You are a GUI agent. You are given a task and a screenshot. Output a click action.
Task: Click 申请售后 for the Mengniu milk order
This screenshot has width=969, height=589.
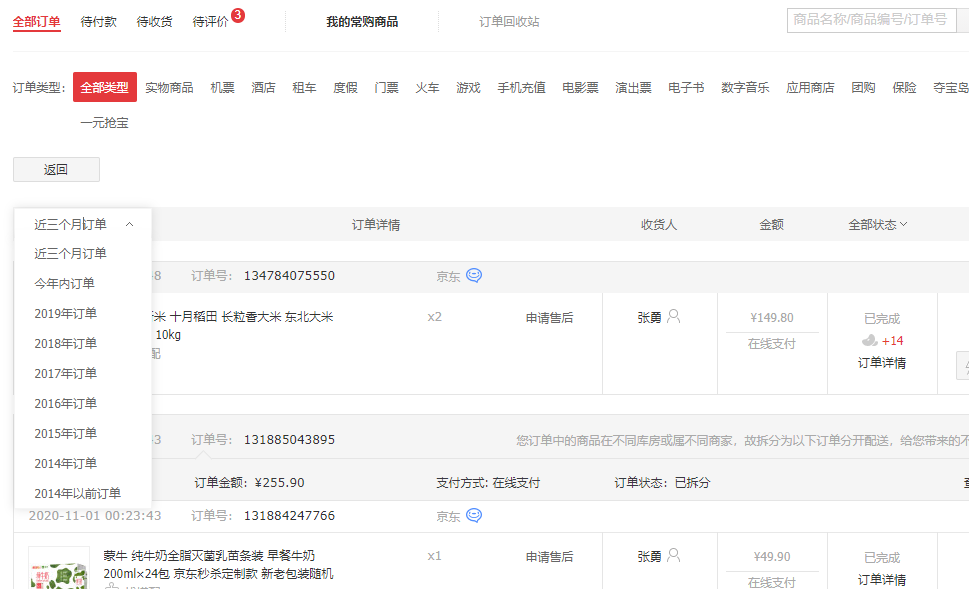point(549,557)
